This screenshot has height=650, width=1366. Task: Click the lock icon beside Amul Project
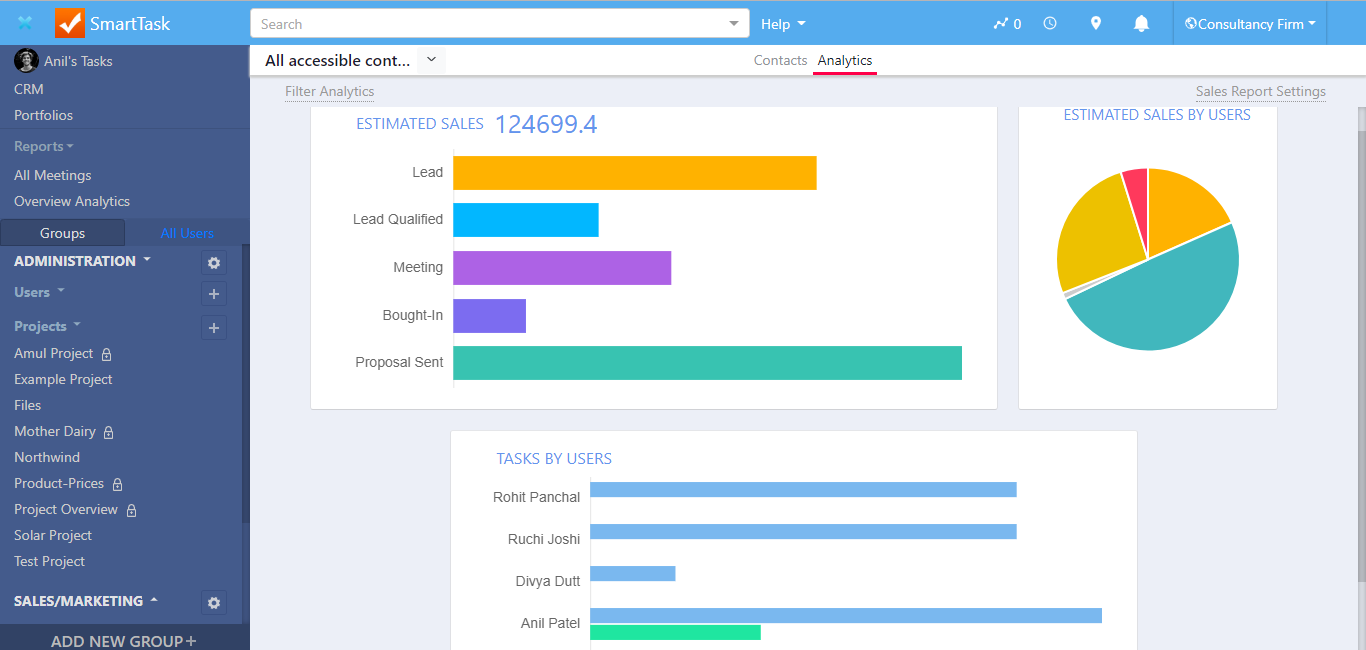106,354
